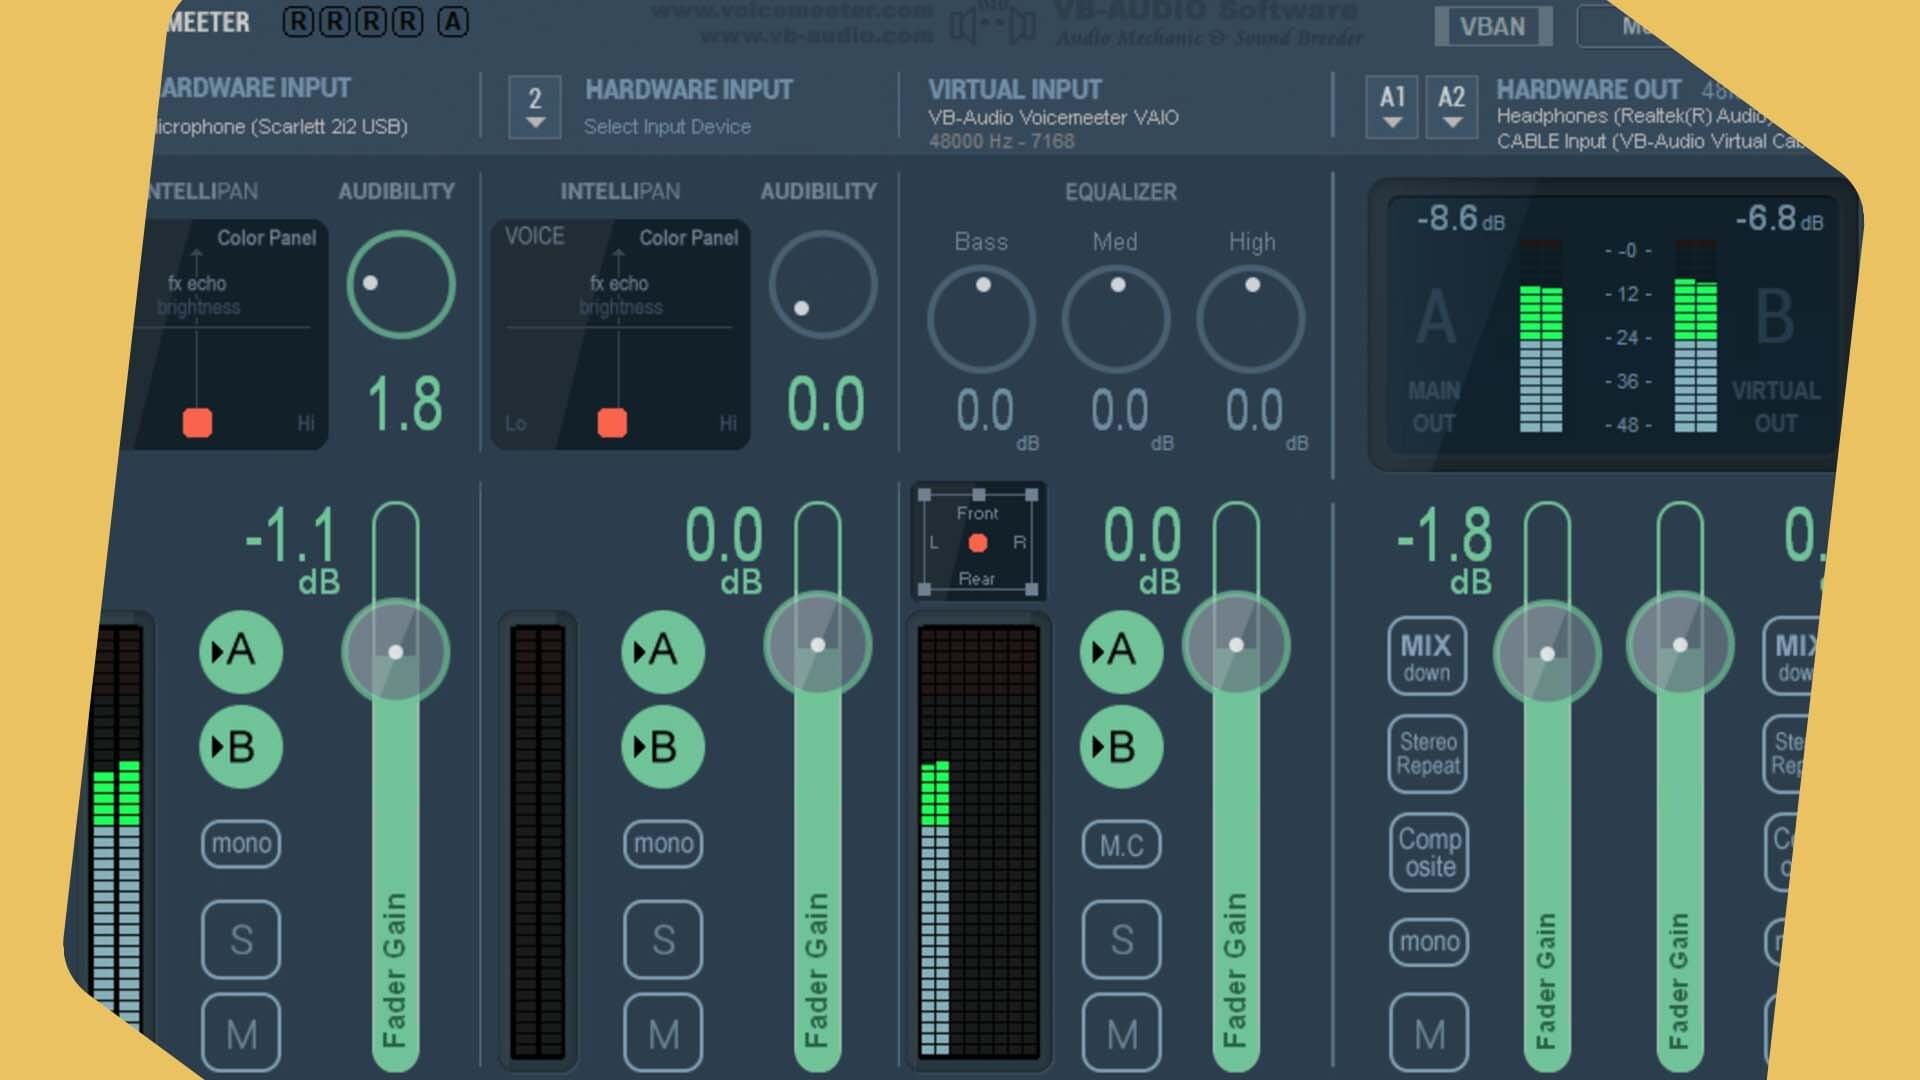
Task: Click the Front/Rear surround panner pad
Action: click(x=978, y=543)
